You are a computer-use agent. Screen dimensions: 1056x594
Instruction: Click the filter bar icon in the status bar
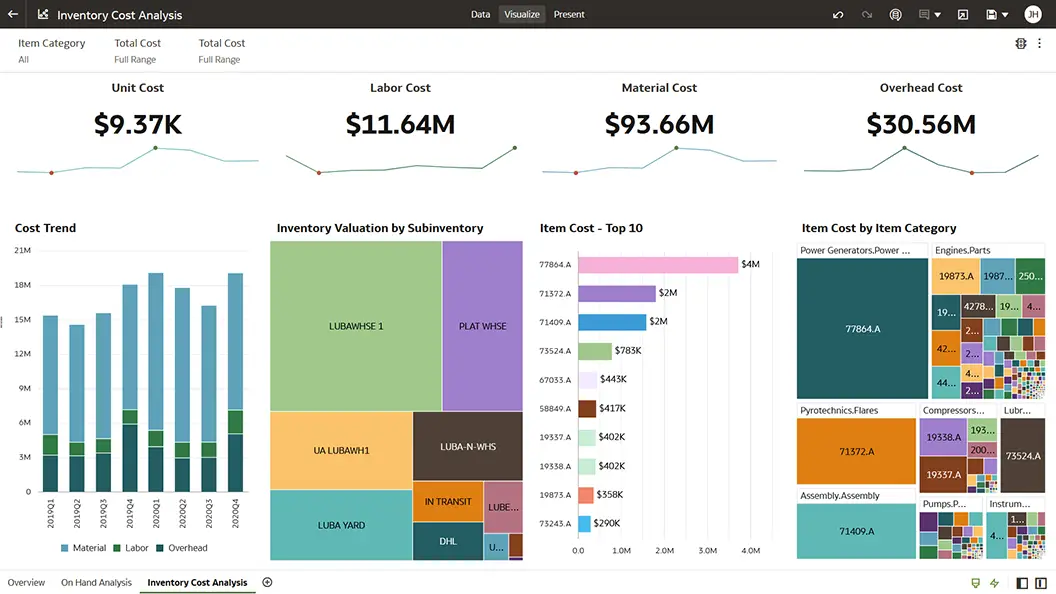pyautogui.click(x=976, y=583)
